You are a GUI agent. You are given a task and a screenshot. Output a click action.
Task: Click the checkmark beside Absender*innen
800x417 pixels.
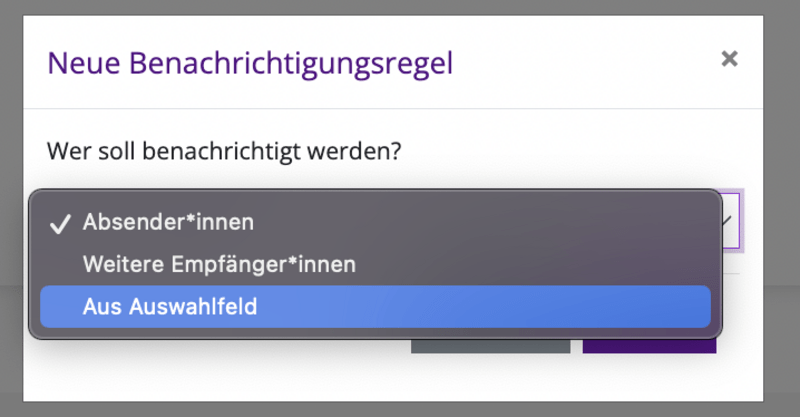coord(59,223)
